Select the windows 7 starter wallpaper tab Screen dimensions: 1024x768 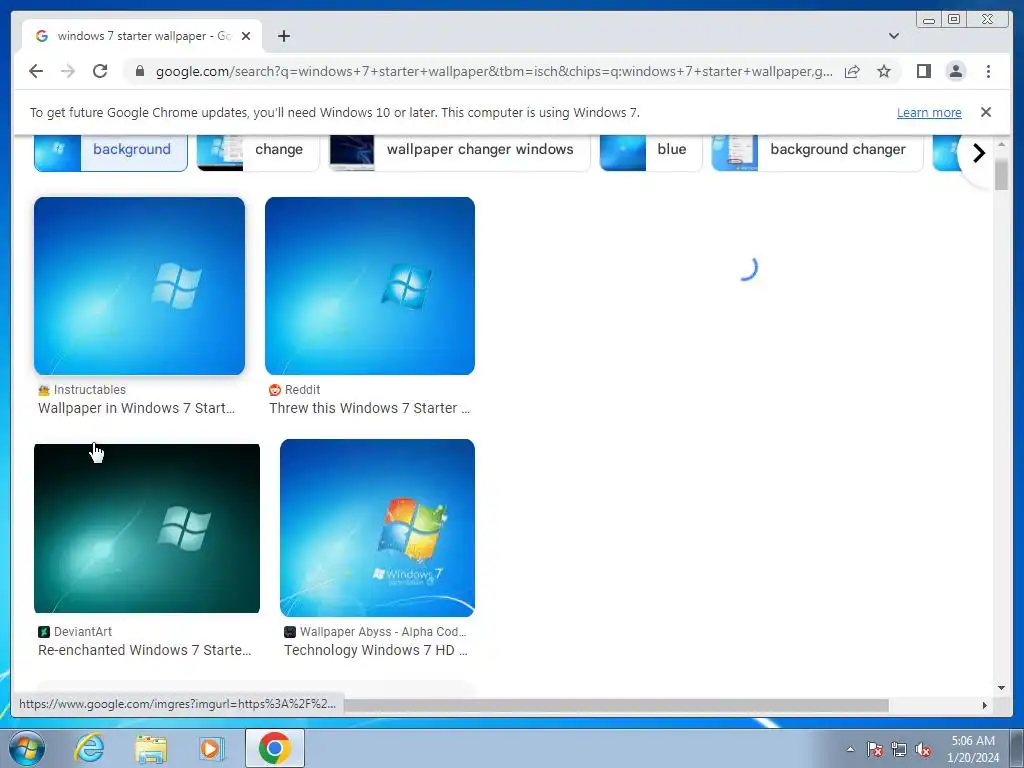click(142, 36)
